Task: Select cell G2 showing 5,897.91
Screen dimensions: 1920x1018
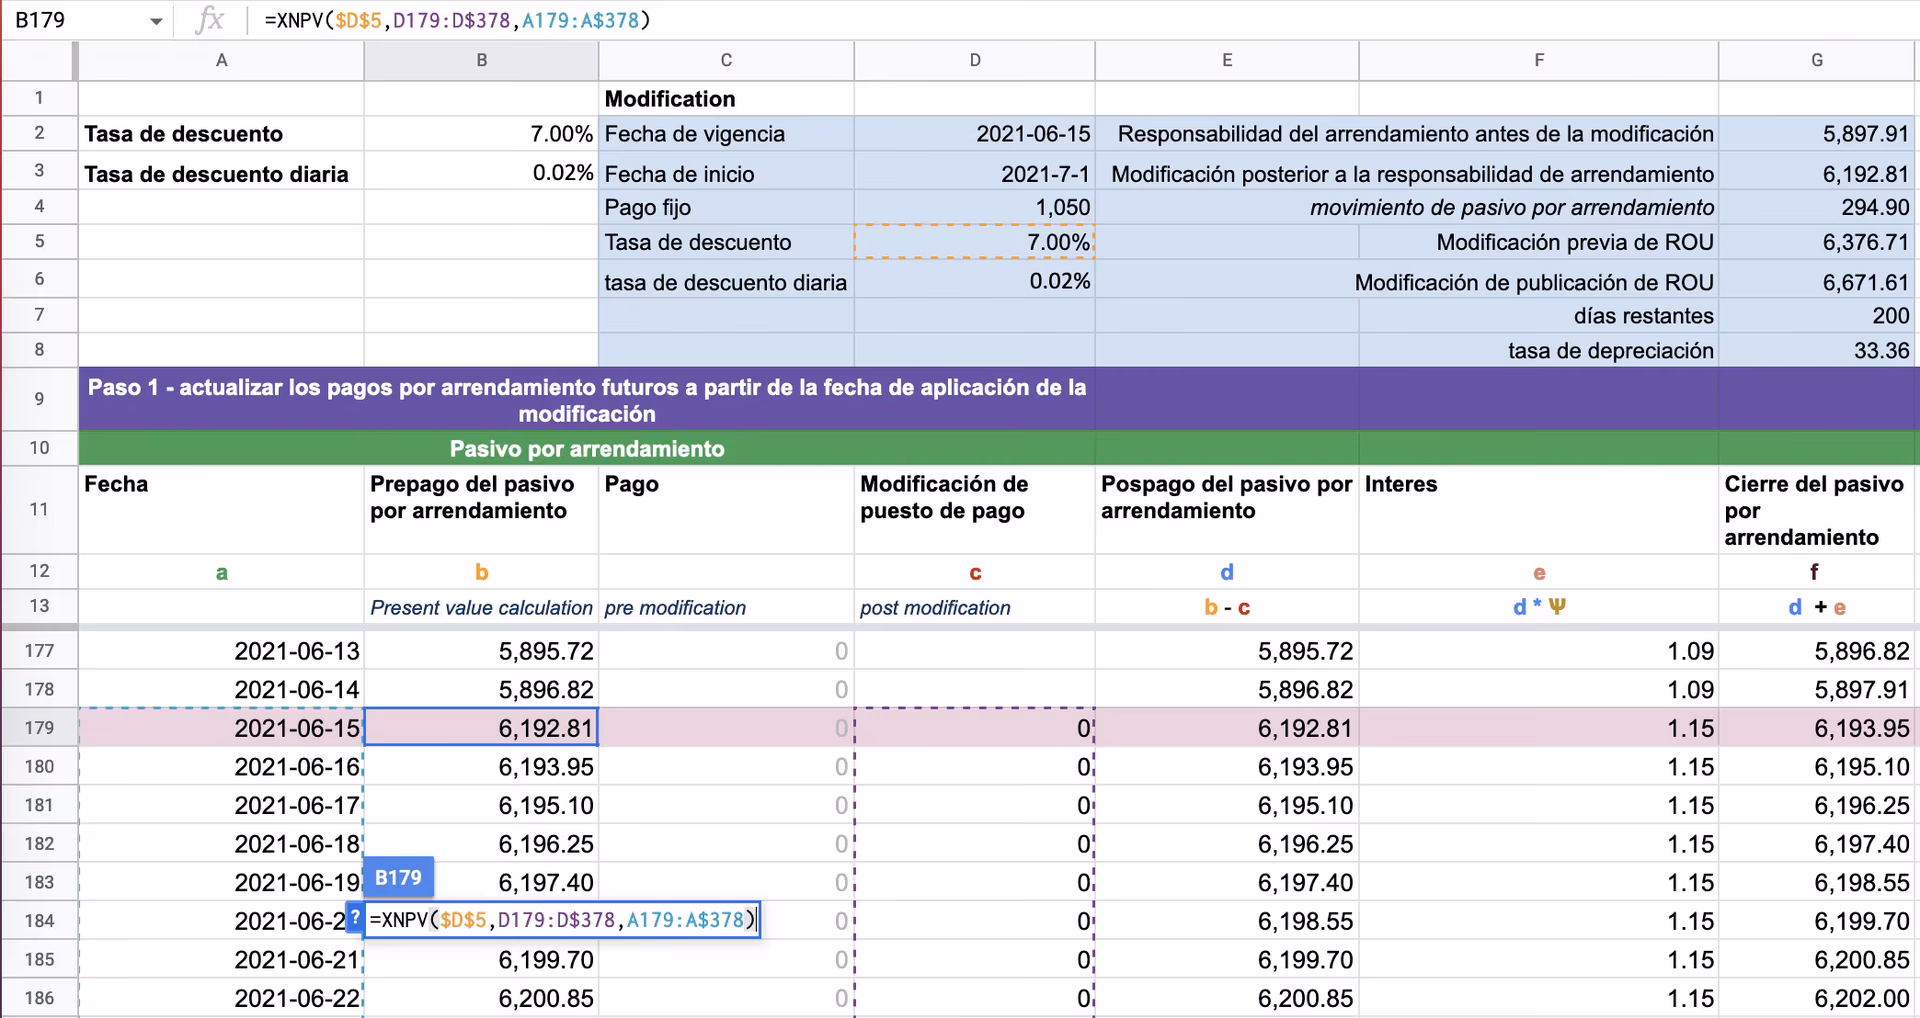Action: pyautogui.click(x=1816, y=133)
